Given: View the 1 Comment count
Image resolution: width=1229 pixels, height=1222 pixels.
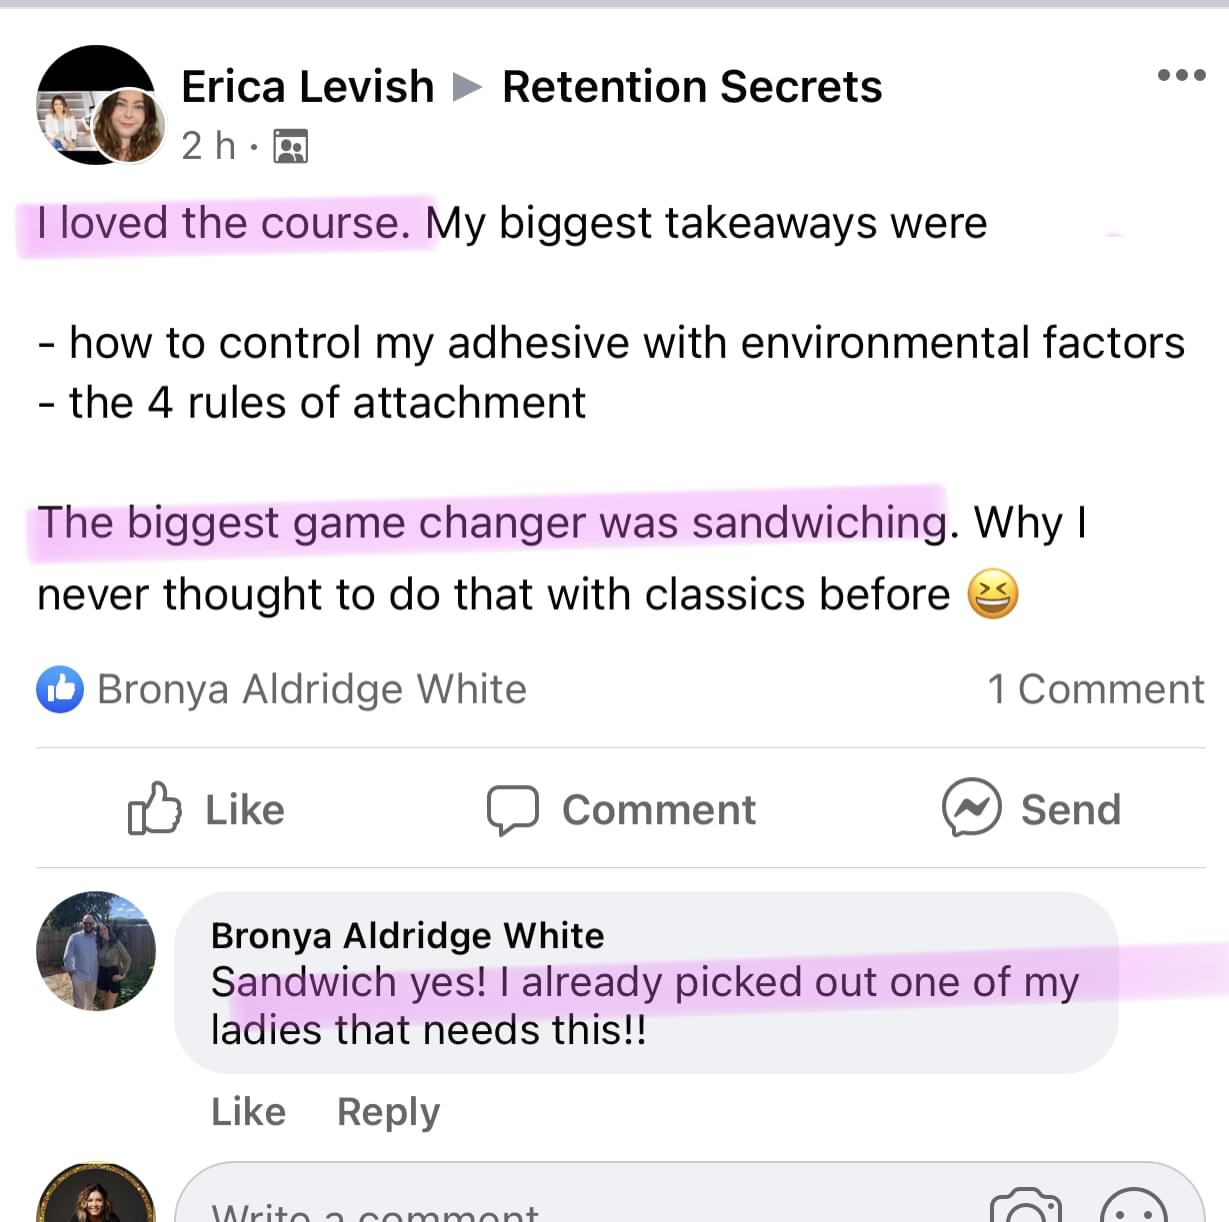Looking at the screenshot, I should (1095, 689).
